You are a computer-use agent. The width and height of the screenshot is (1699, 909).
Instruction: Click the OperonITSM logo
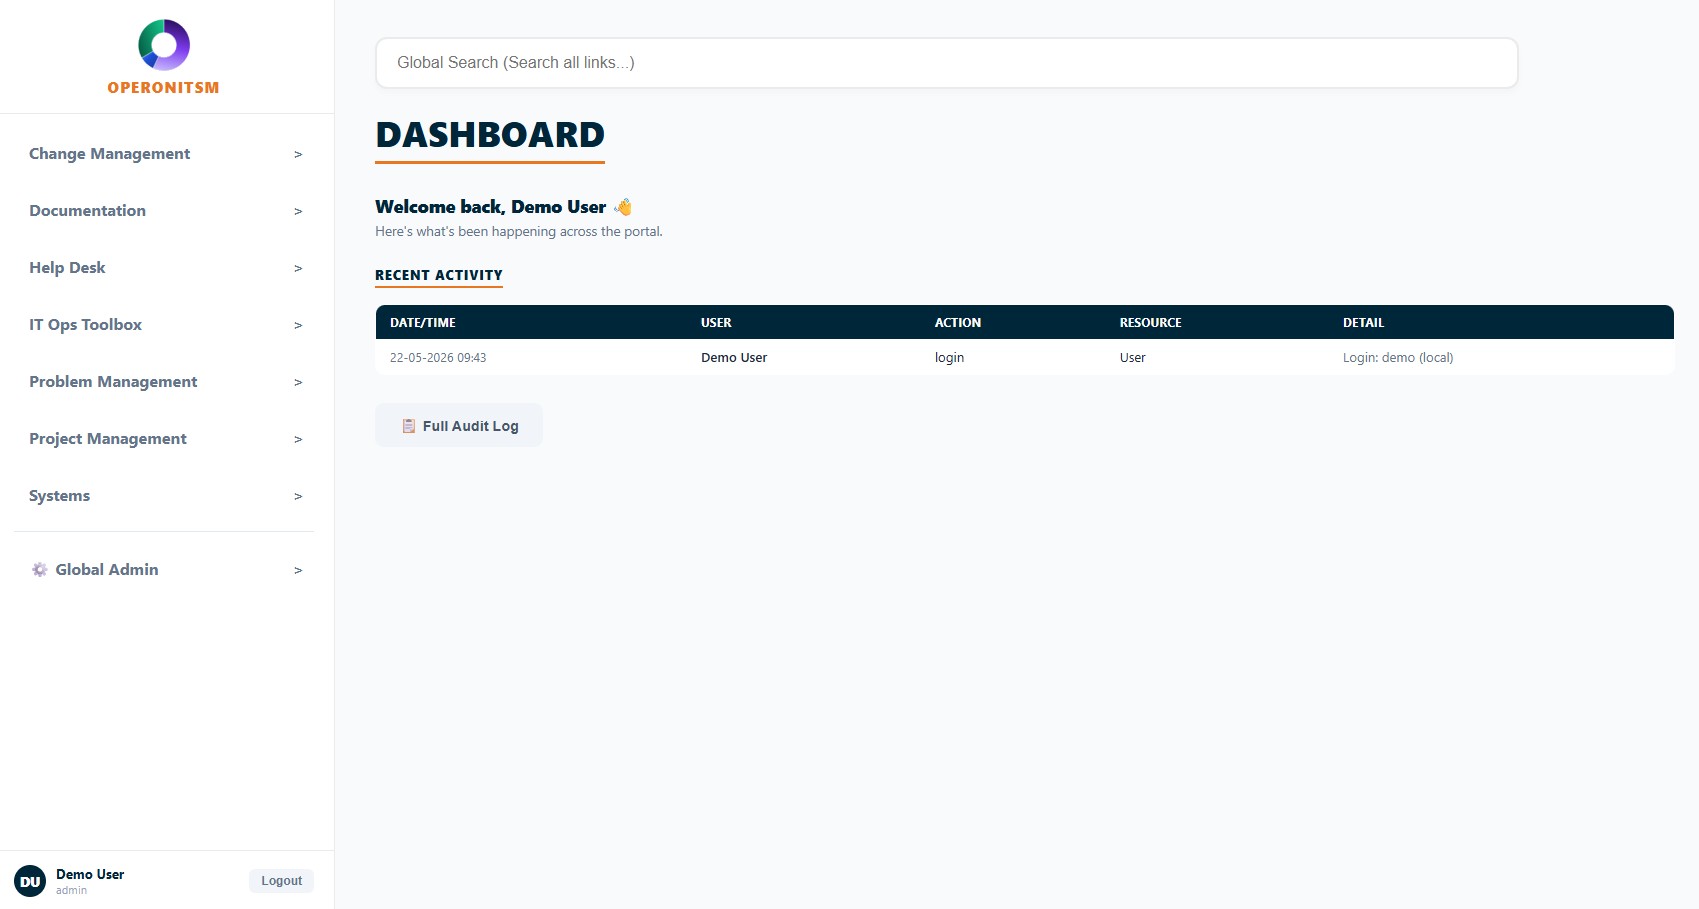click(x=164, y=45)
